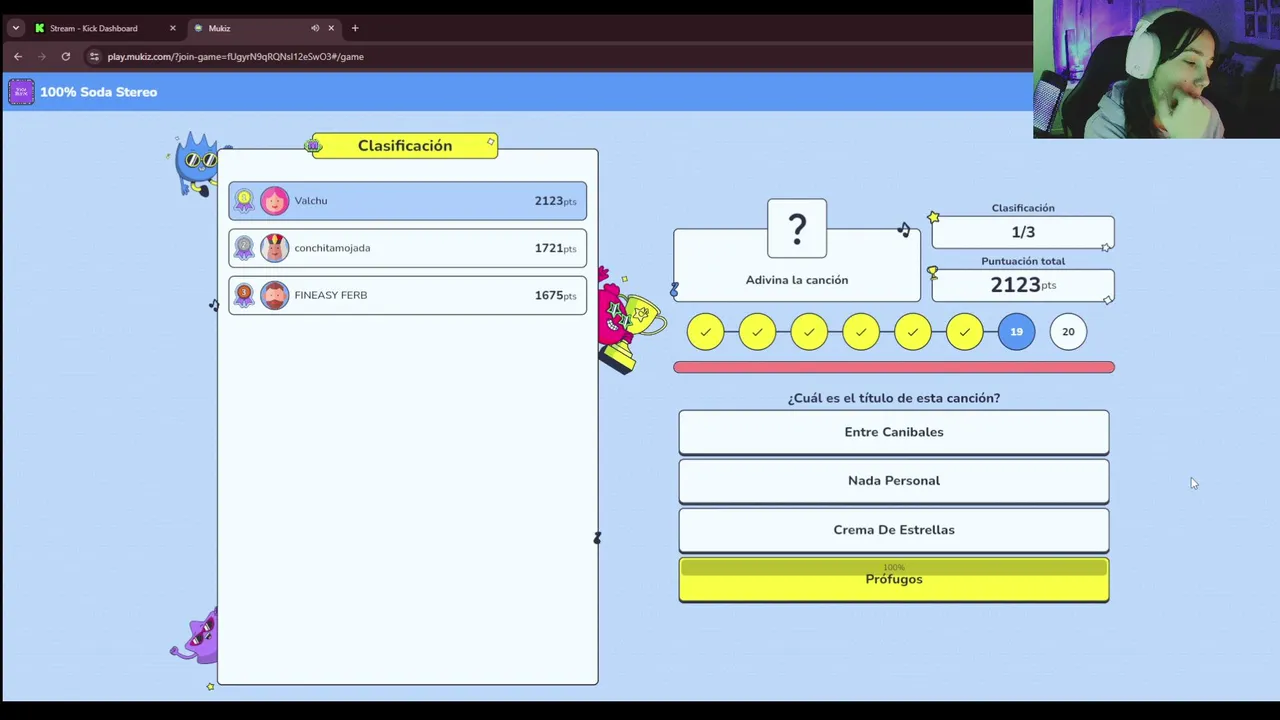Select the Mukiz browser tab
The height and width of the screenshot is (720, 1280).
tap(263, 28)
